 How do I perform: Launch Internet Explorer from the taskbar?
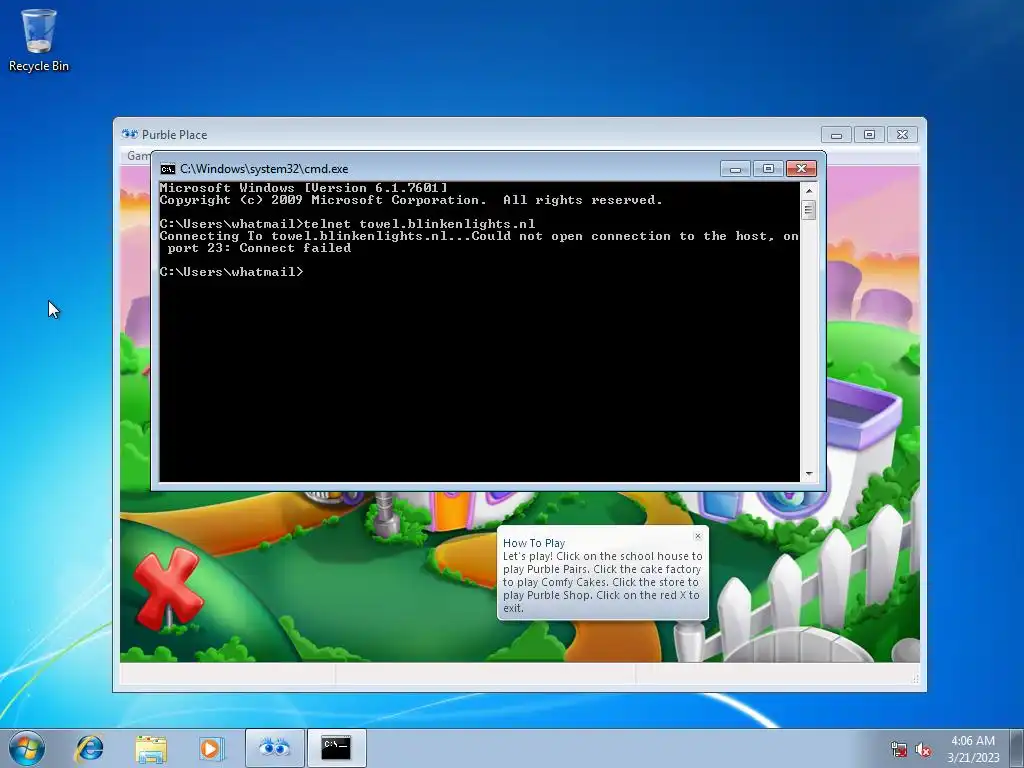(89, 748)
